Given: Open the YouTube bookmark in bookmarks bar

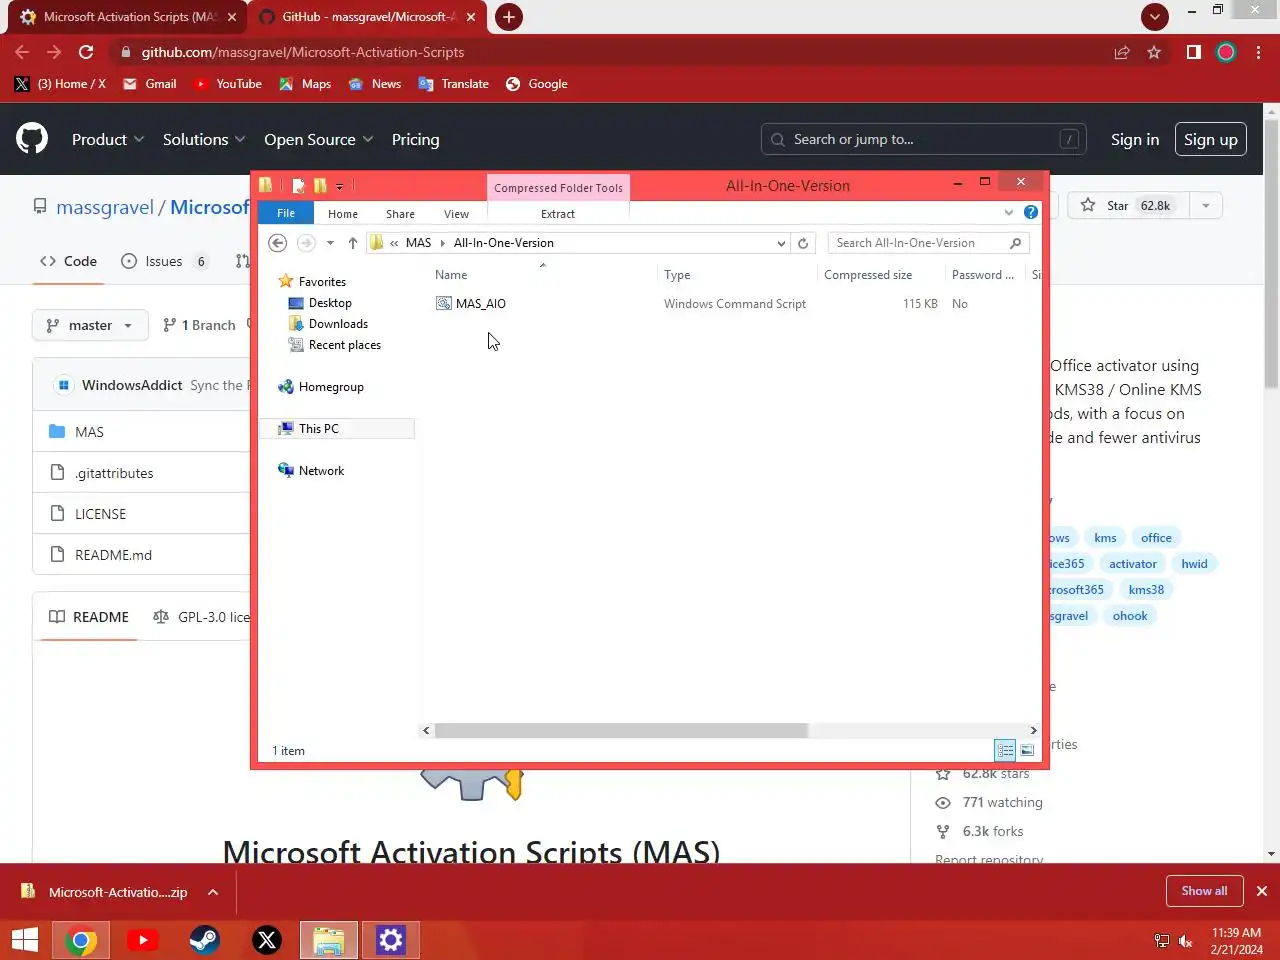Looking at the screenshot, I should [x=227, y=84].
